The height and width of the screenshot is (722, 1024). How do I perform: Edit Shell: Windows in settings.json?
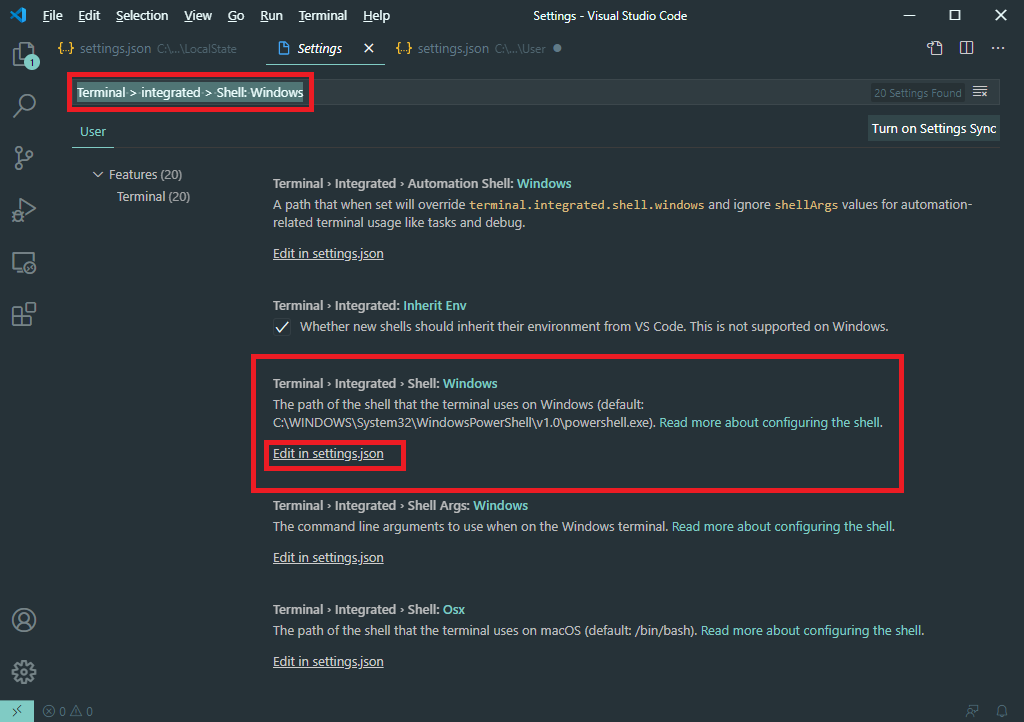328,453
